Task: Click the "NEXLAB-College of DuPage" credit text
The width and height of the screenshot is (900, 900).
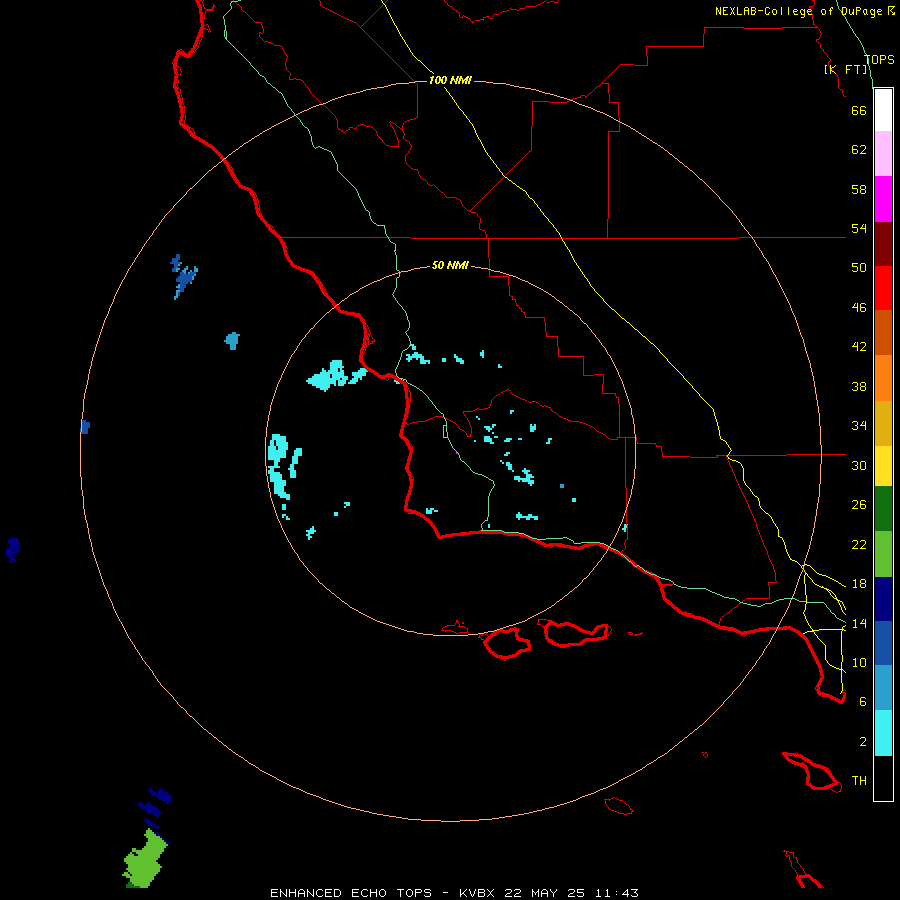Action: pos(800,11)
